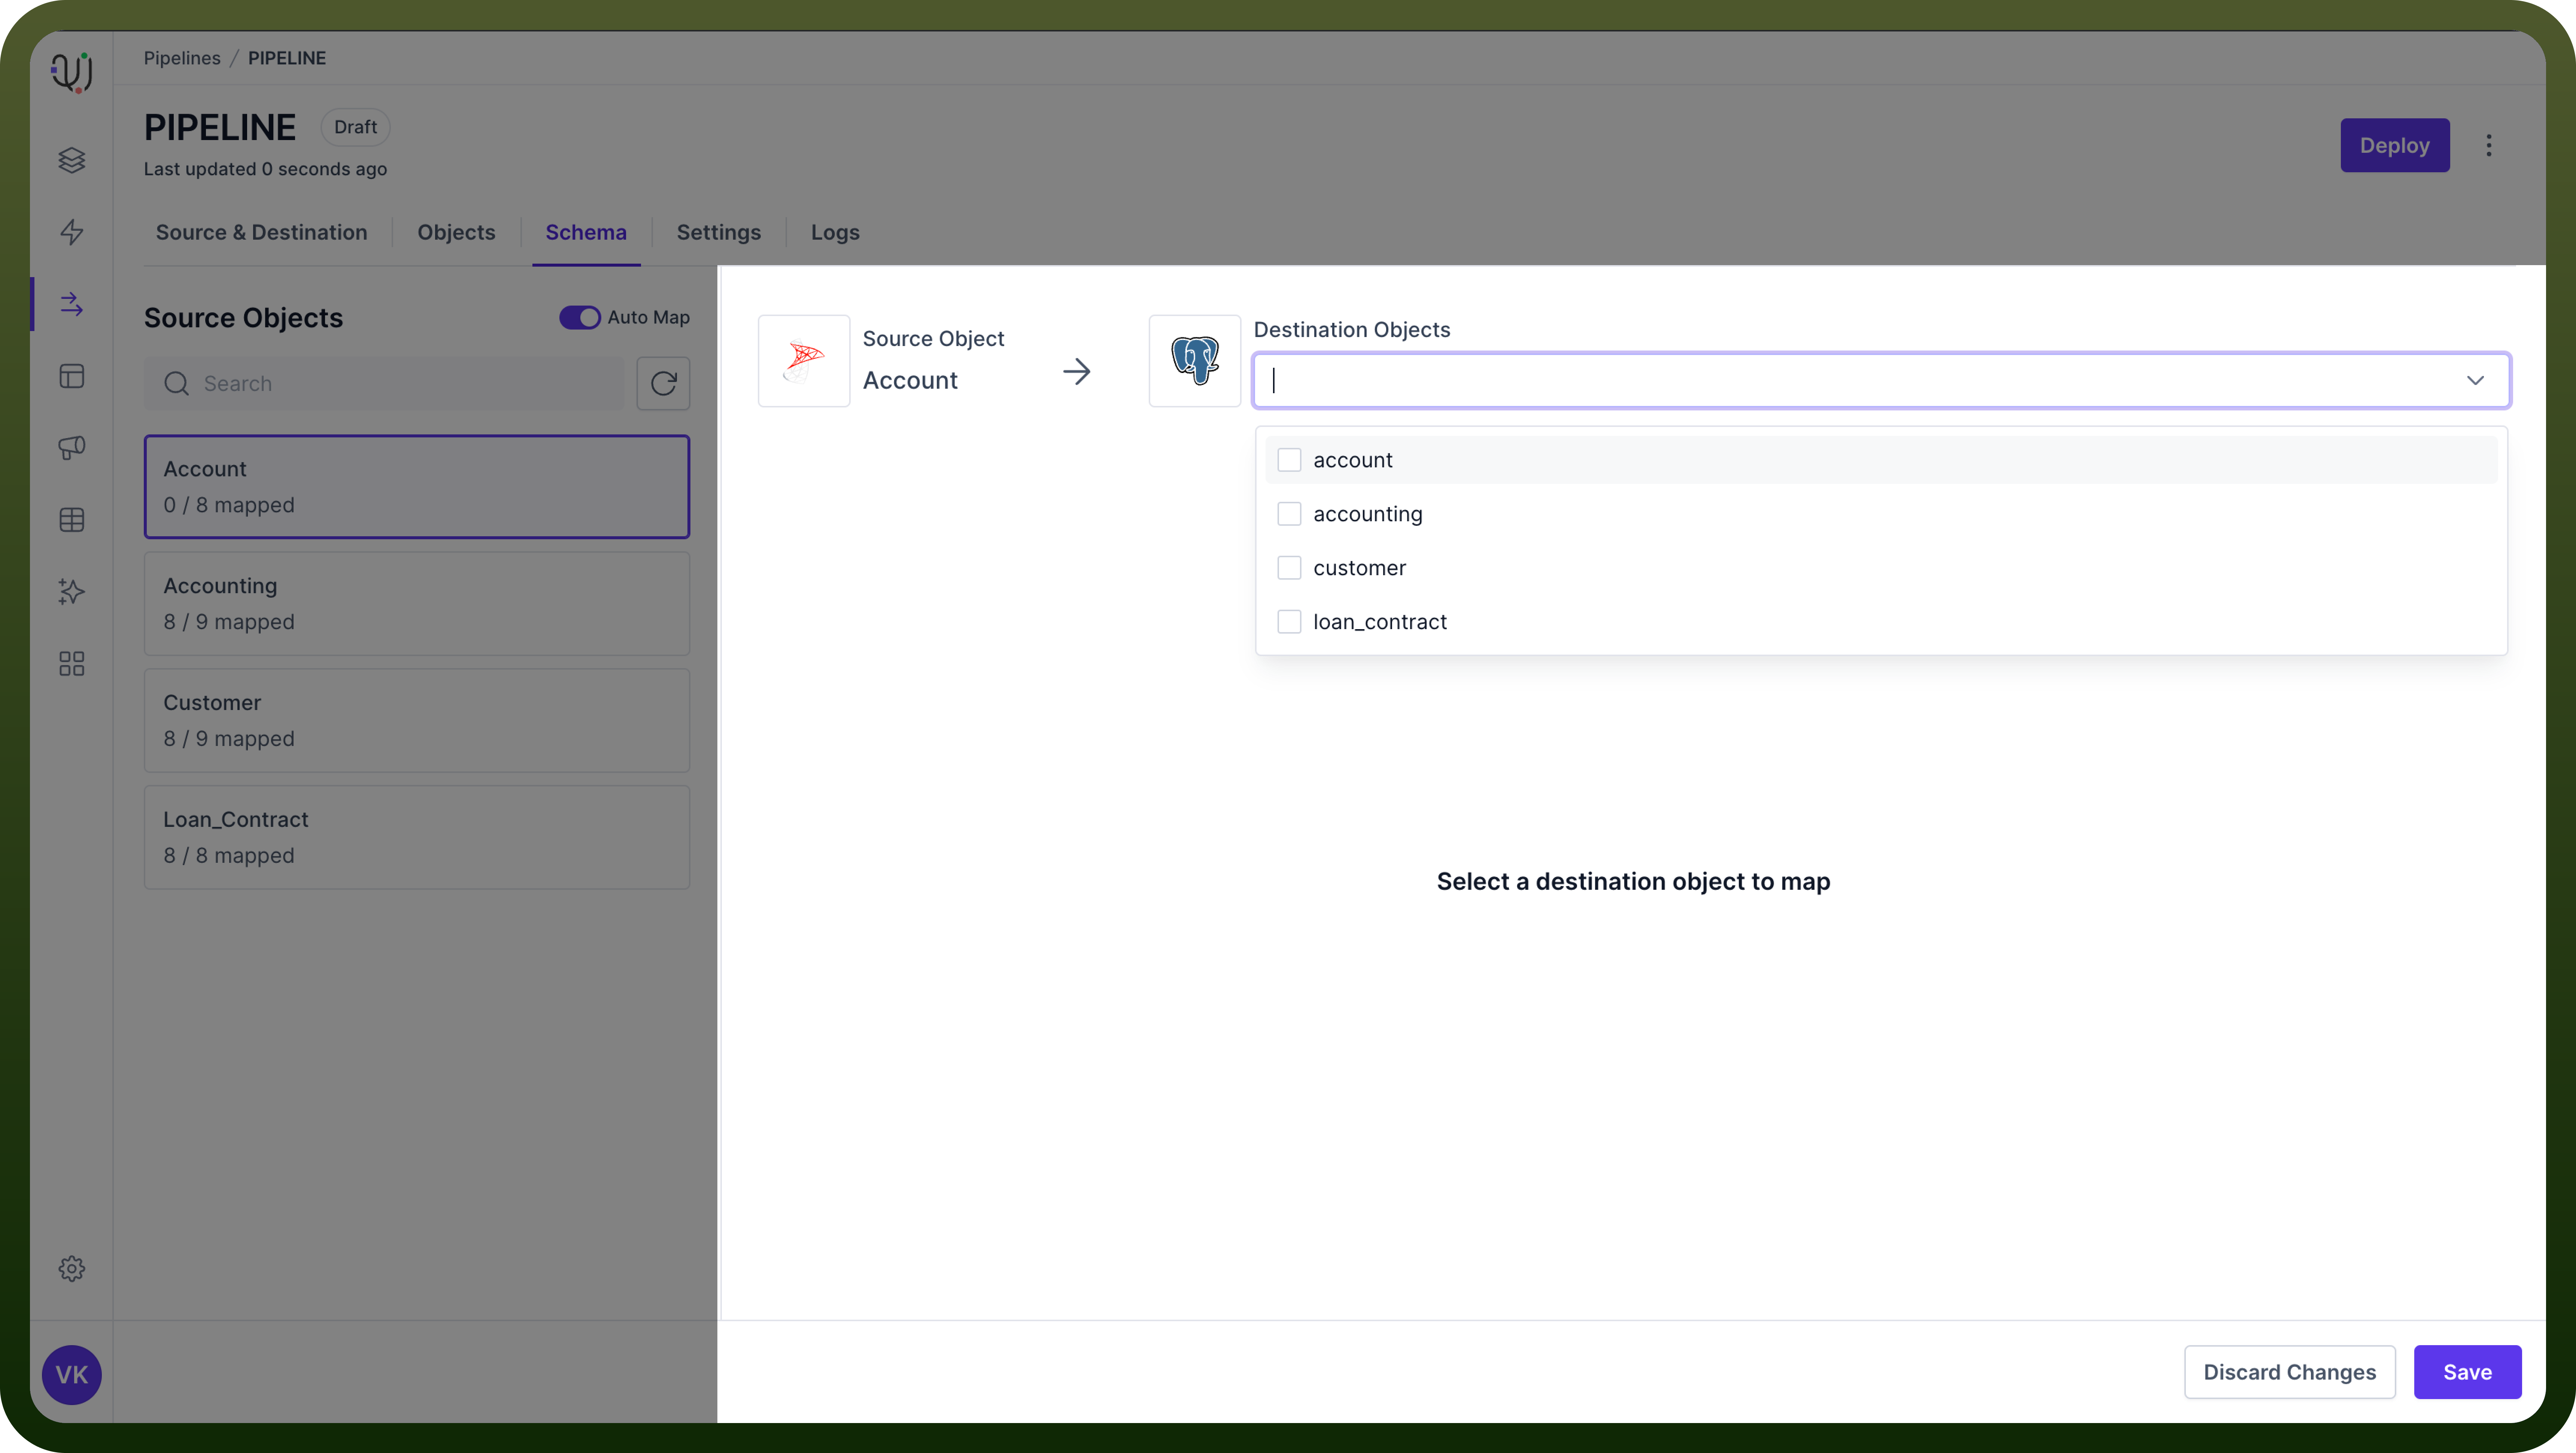Click the source objects Search field
This screenshot has height=1453, width=2576.
coord(384,383)
